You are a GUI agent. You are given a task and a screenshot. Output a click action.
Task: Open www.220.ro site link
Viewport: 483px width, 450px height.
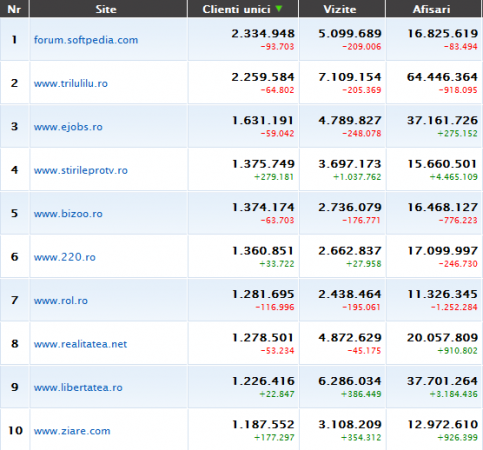pos(65,257)
